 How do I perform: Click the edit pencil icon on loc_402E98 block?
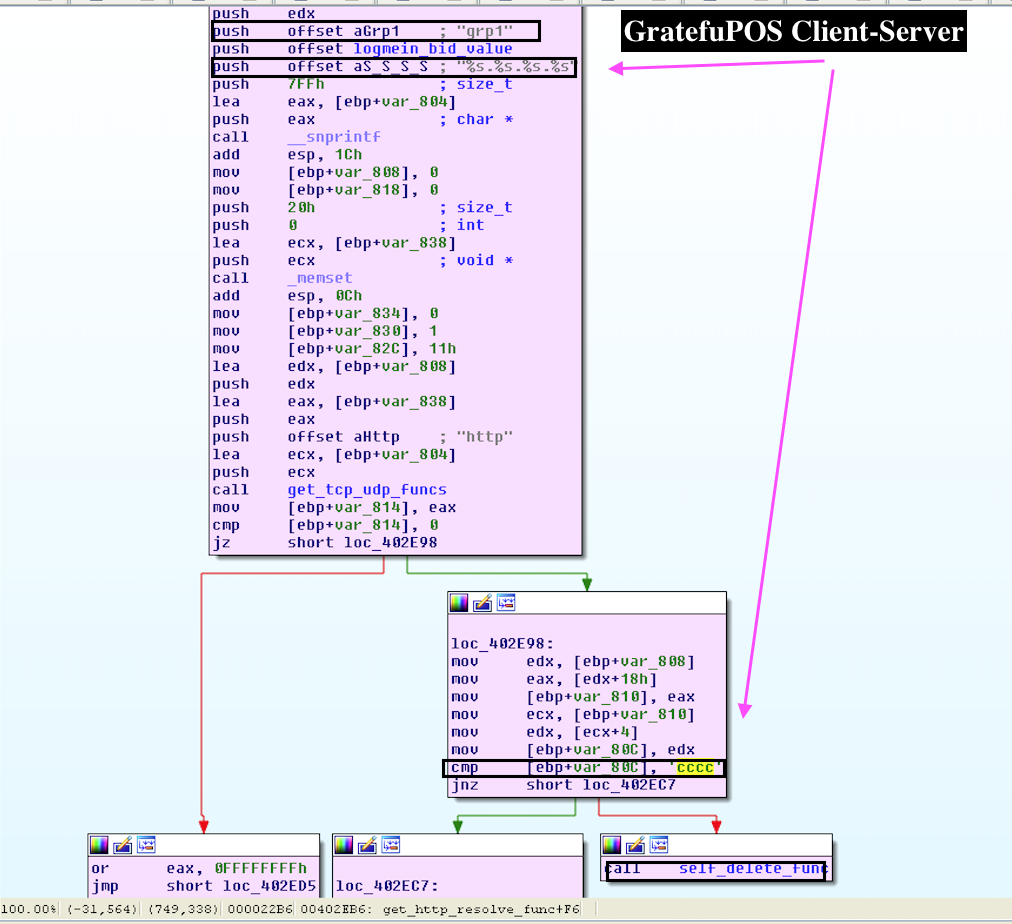(482, 603)
